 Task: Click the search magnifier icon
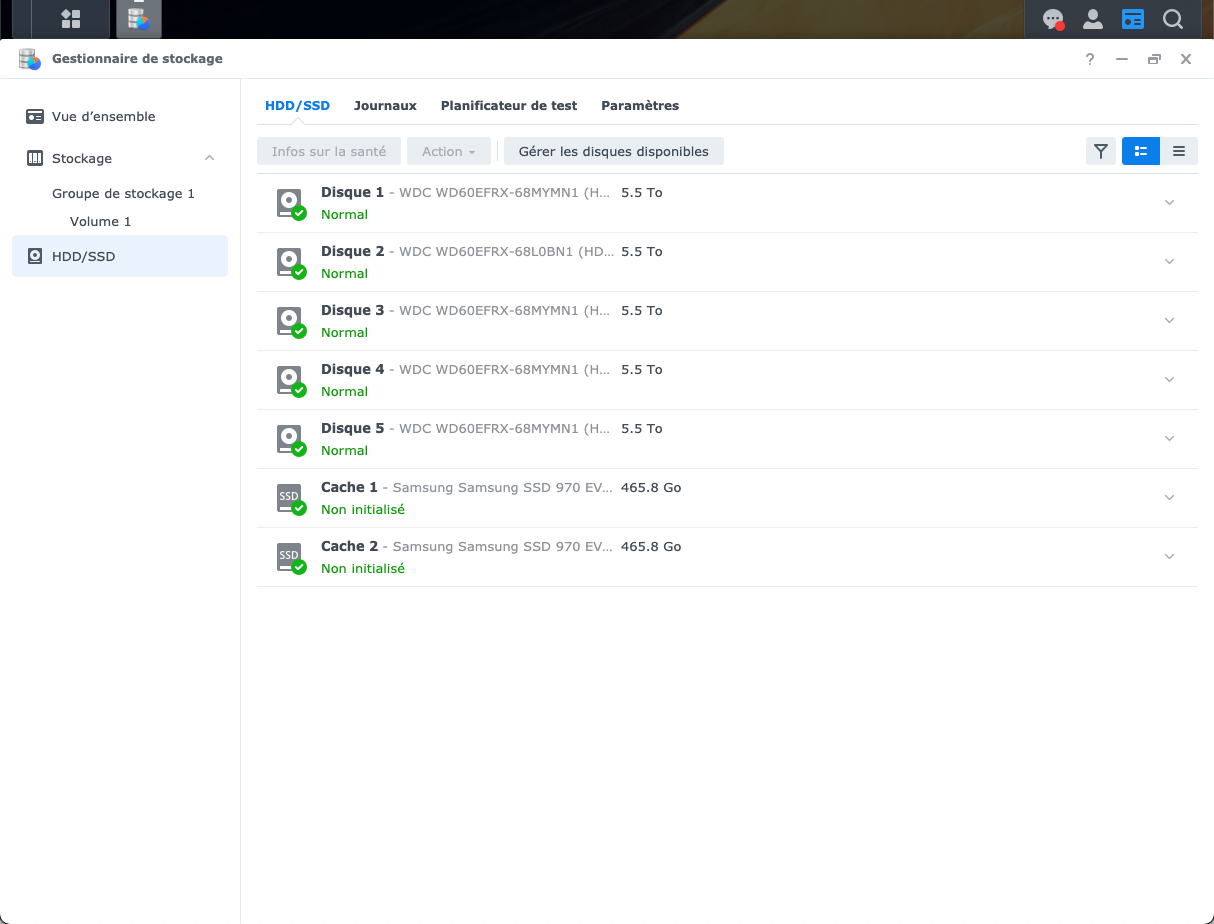[x=1173, y=19]
